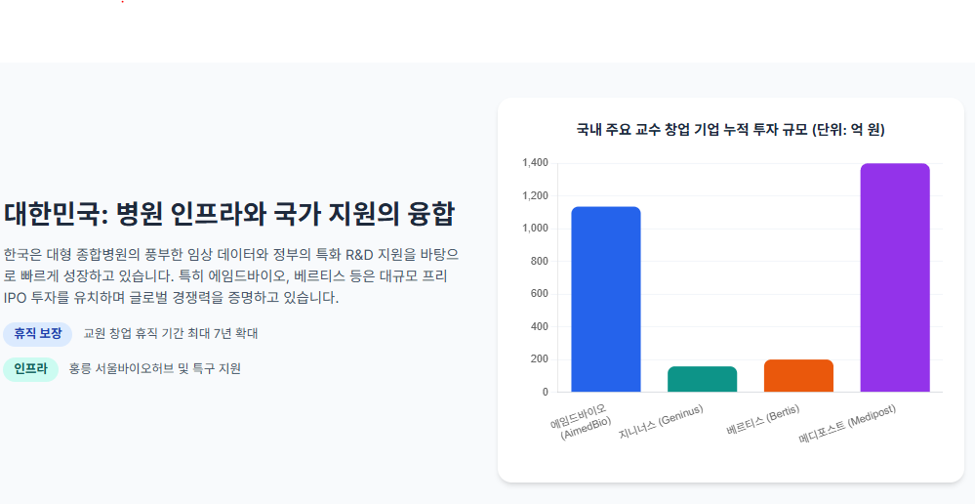Select the 인프라 badge
This screenshot has width=975, height=504.
pos(30,369)
